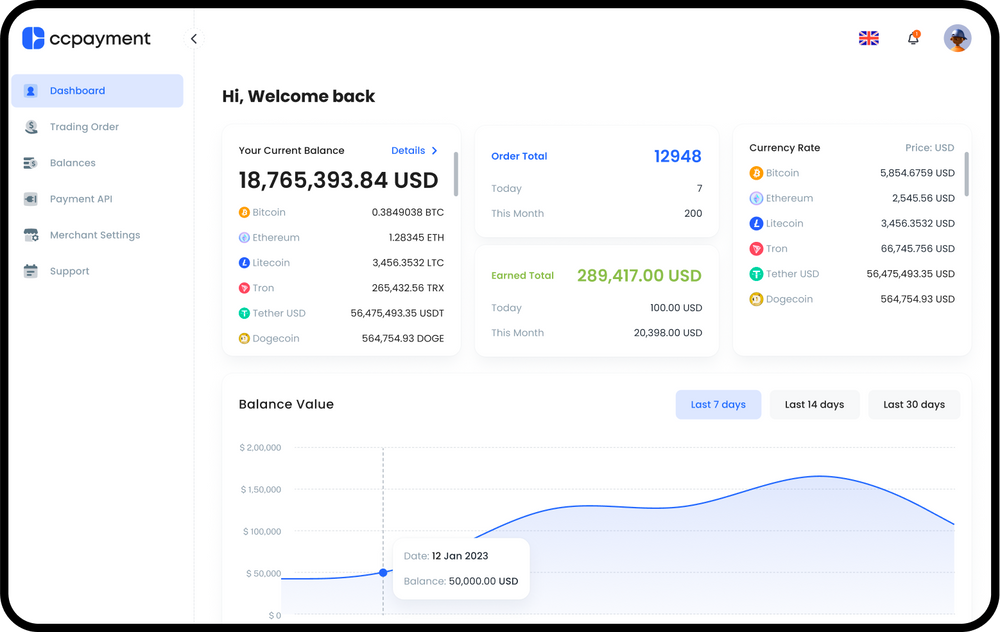Click the 5,854.6759 USD Bitcoin rate
Screen dimensions: 1000x632
pyautogui.click(x=917, y=173)
